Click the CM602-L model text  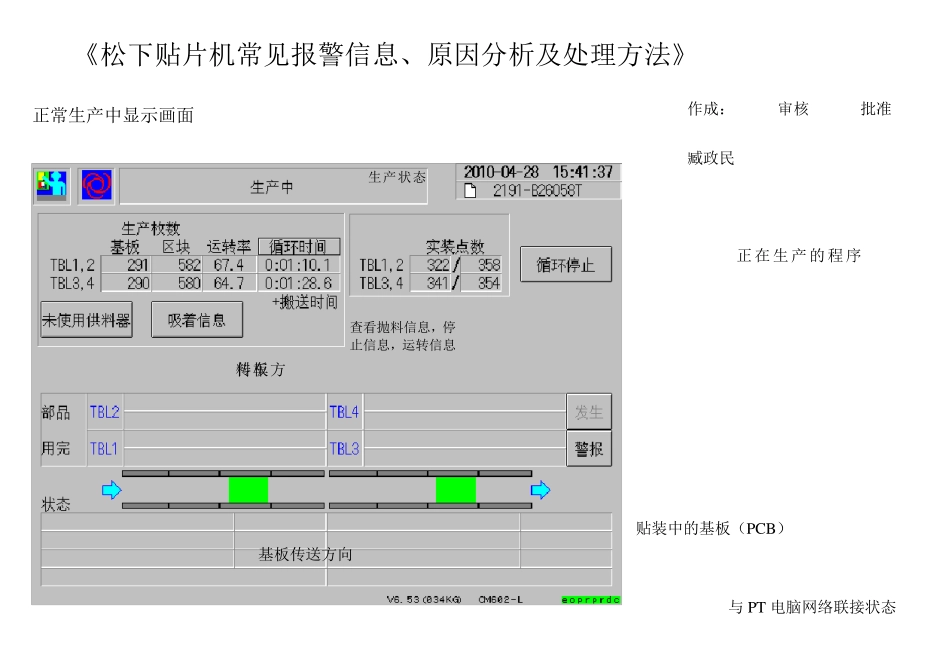(x=500, y=599)
